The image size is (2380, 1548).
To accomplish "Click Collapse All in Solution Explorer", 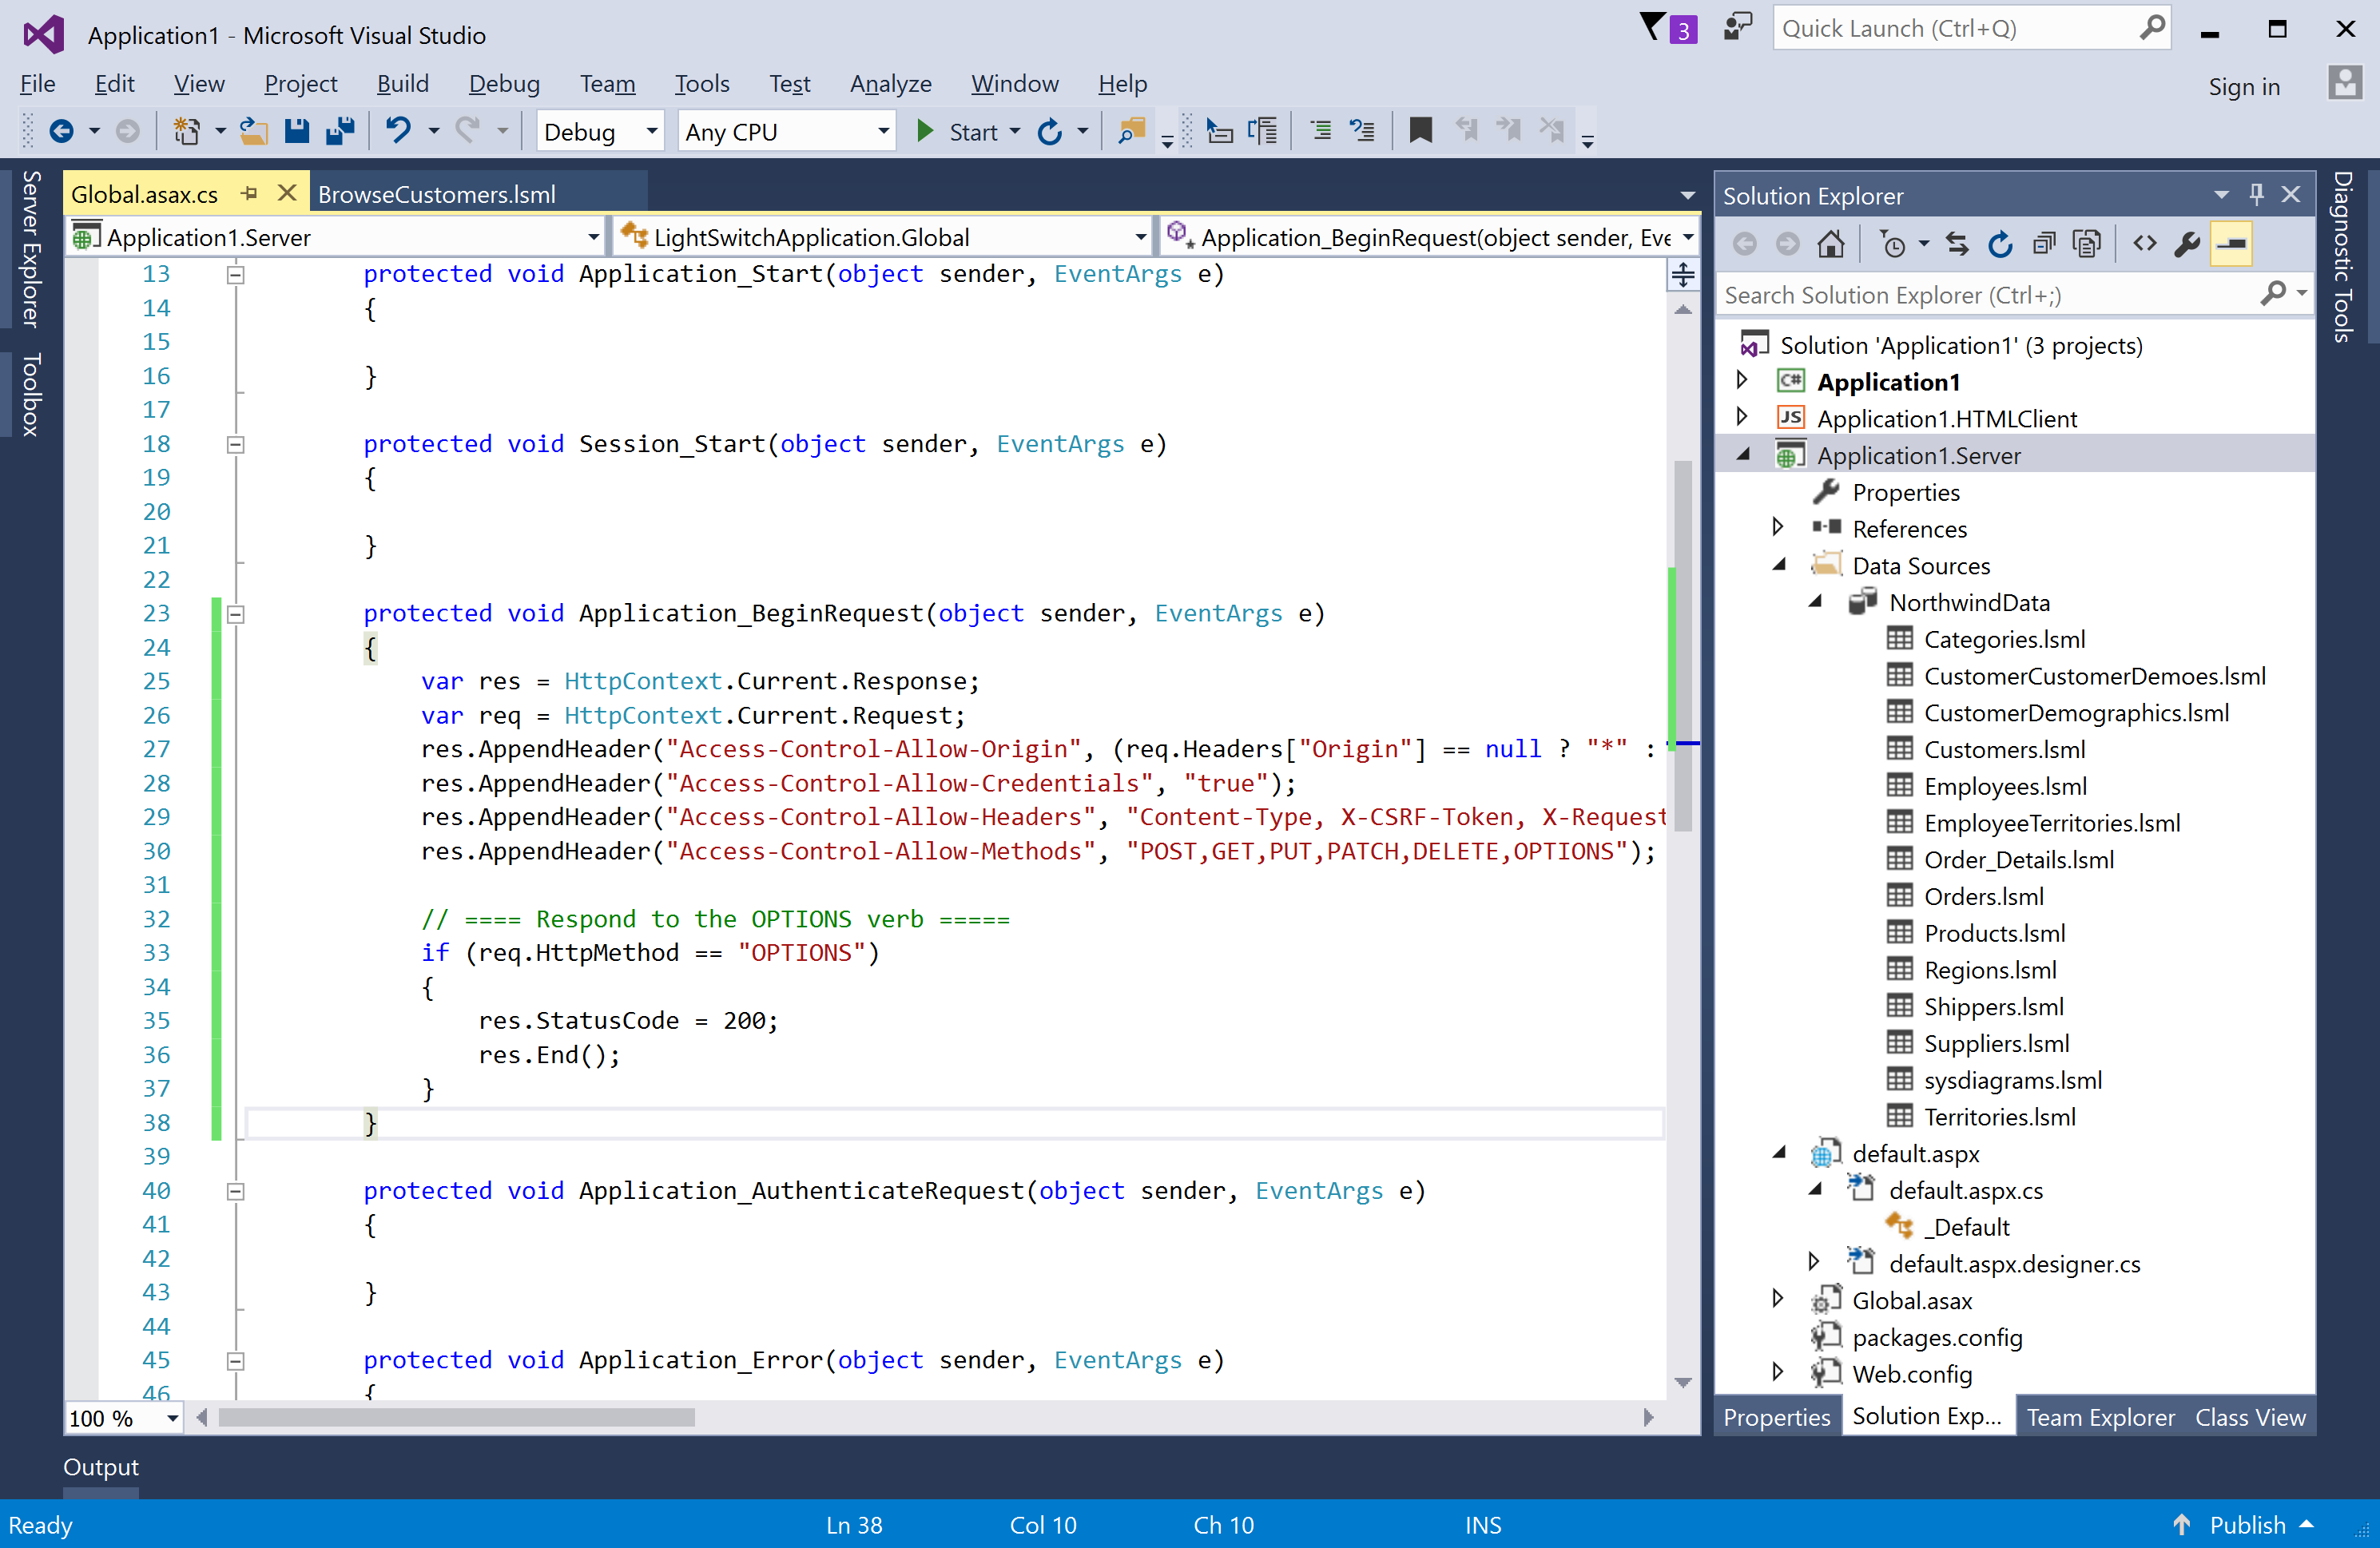I will pos(2044,244).
